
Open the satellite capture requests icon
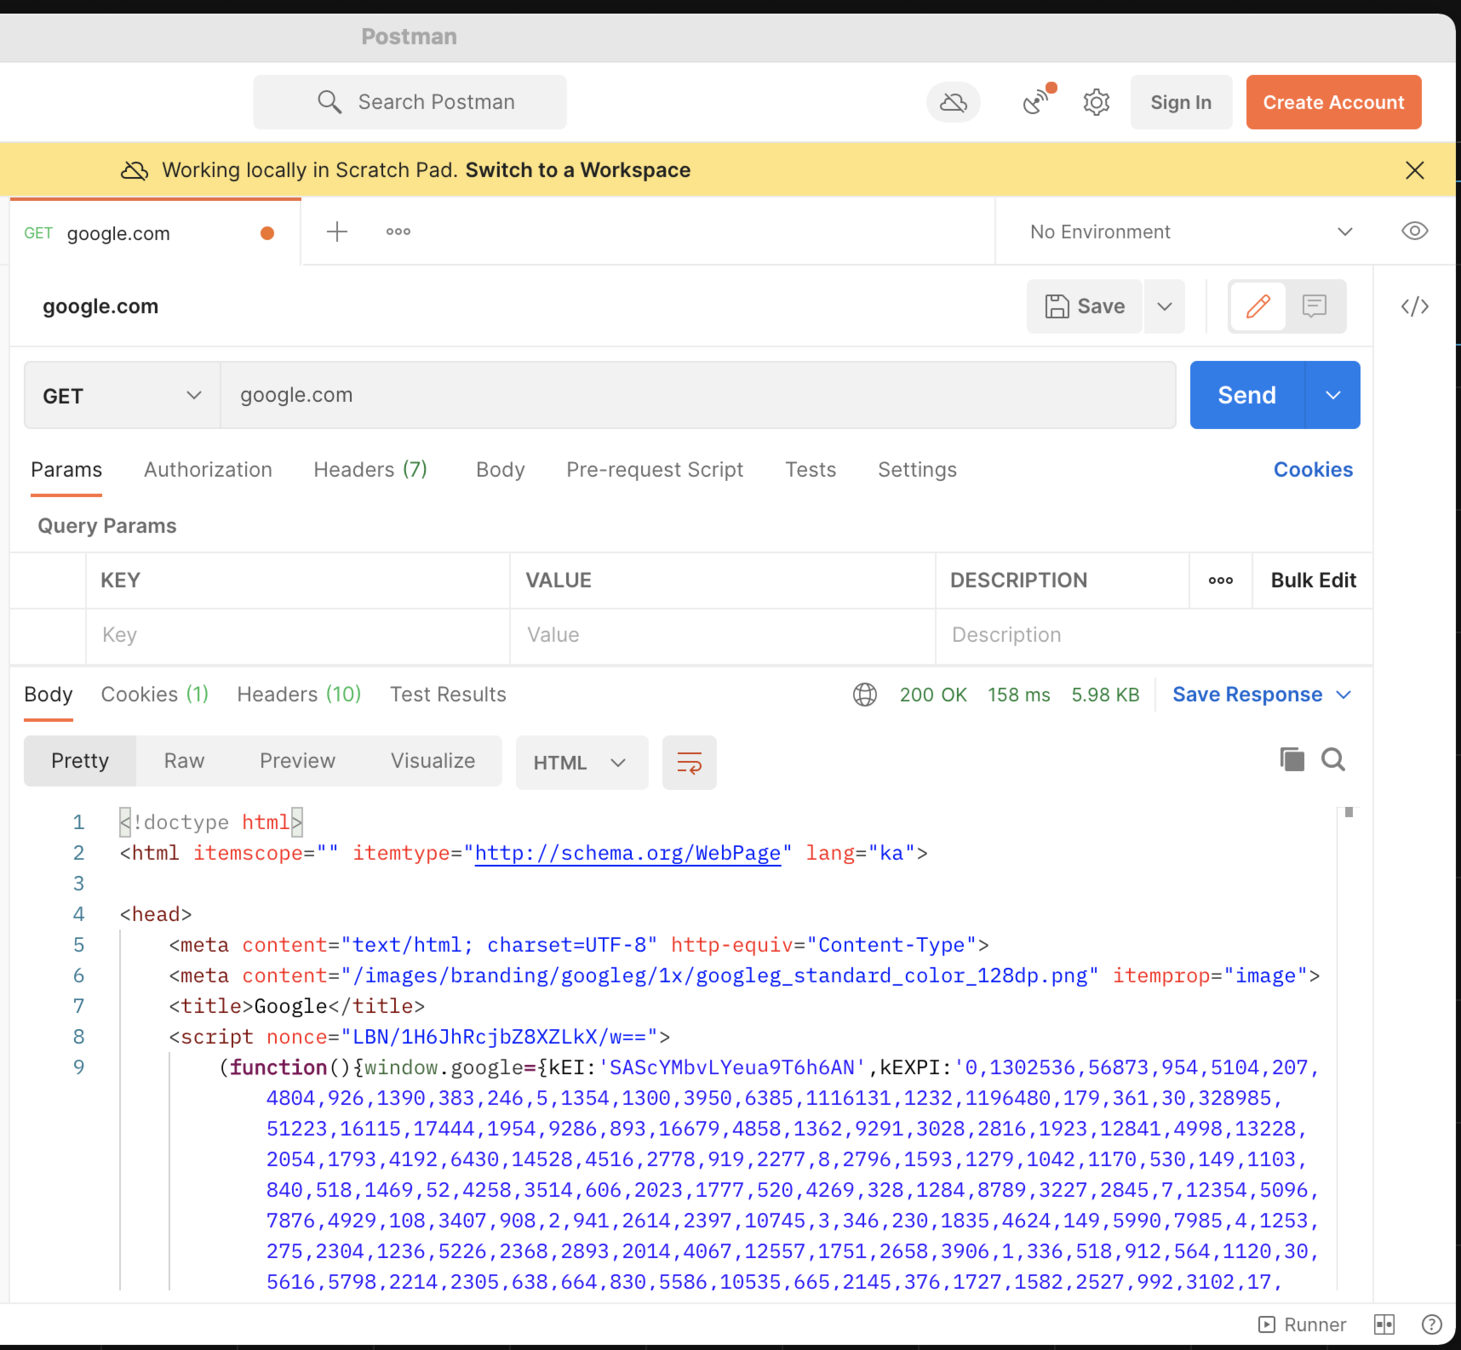[x=1038, y=100]
